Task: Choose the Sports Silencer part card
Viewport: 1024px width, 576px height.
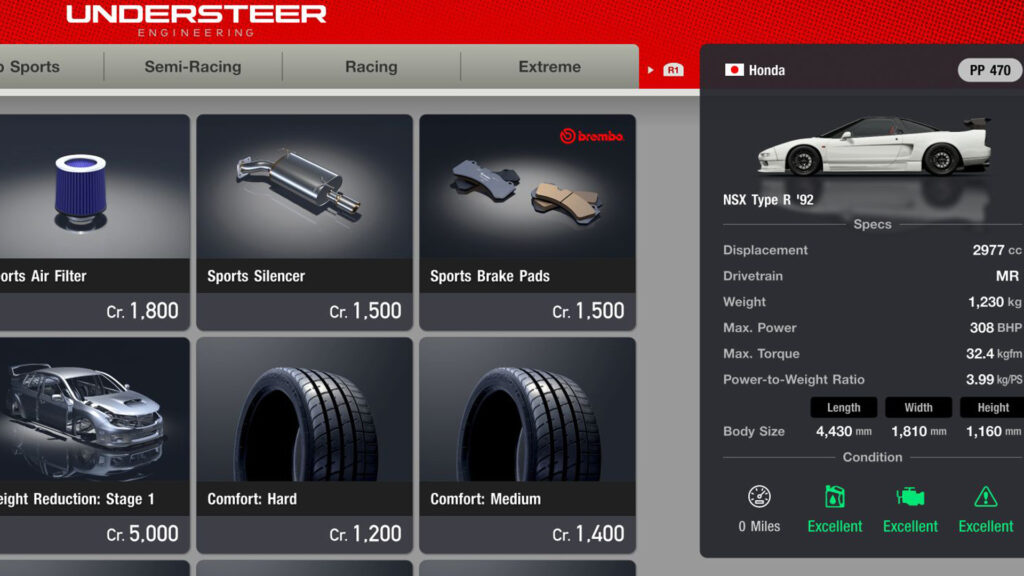Action: [304, 222]
